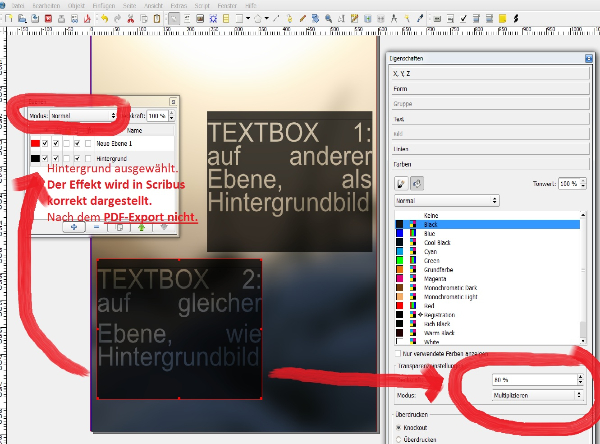Open the Multiplizieren blend mode dropdown
600x444 pixels.
tap(535, 396)
